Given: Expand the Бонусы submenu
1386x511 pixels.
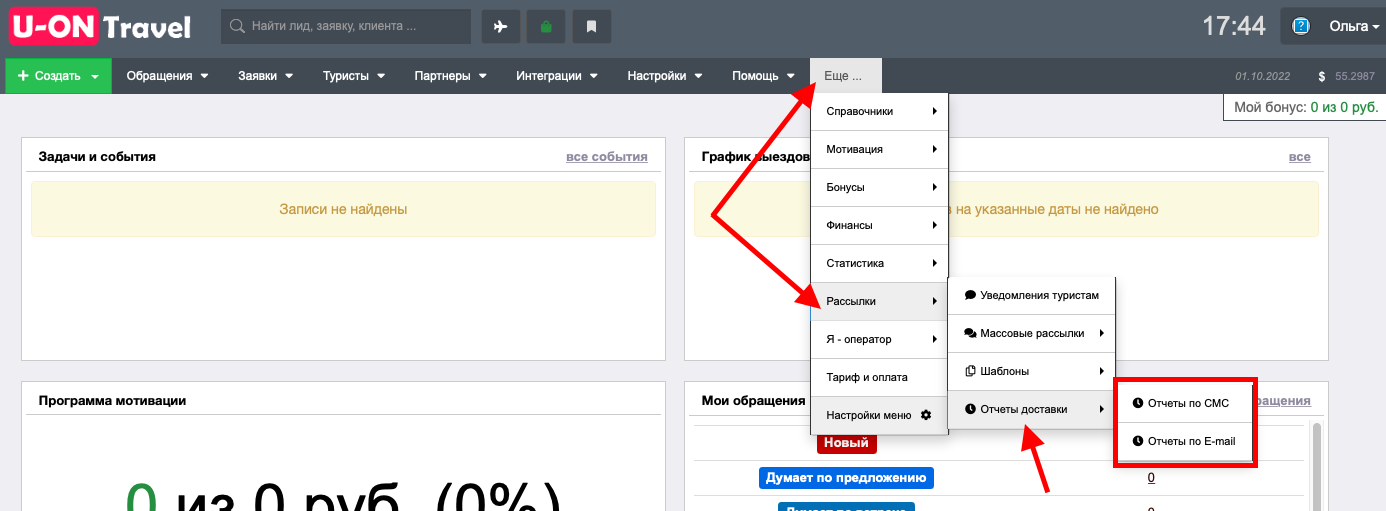Looking at the screenshot, I should (879, 187).
